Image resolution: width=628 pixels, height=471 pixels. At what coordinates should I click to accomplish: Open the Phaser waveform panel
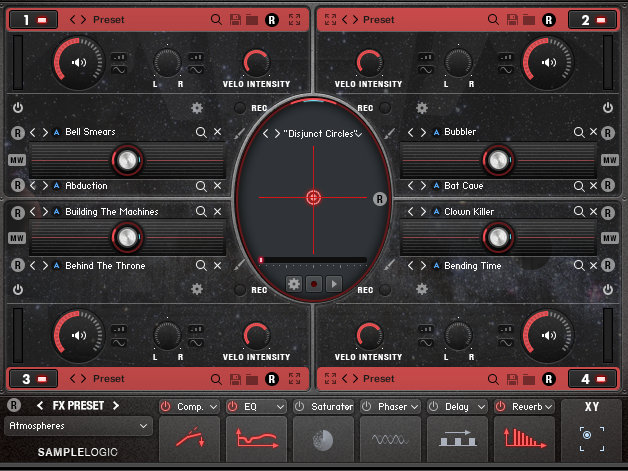pos(390,439)
